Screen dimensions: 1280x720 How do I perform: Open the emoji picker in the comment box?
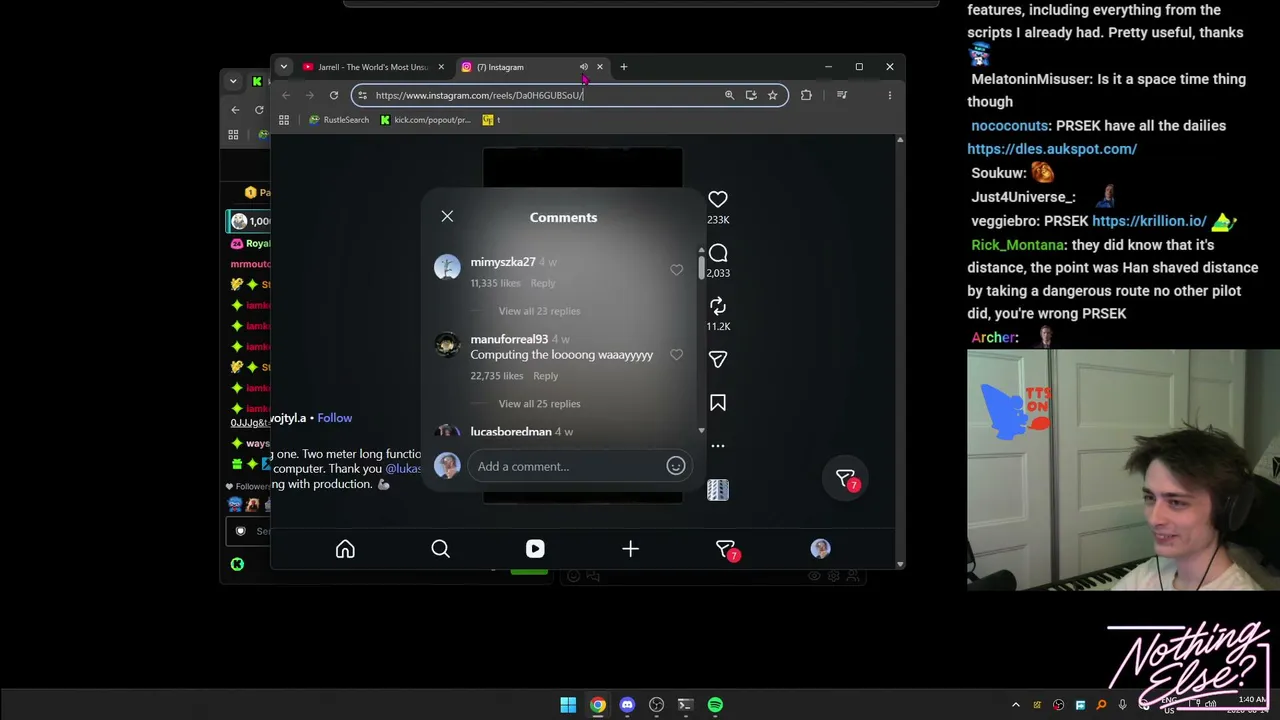(676, 466)
